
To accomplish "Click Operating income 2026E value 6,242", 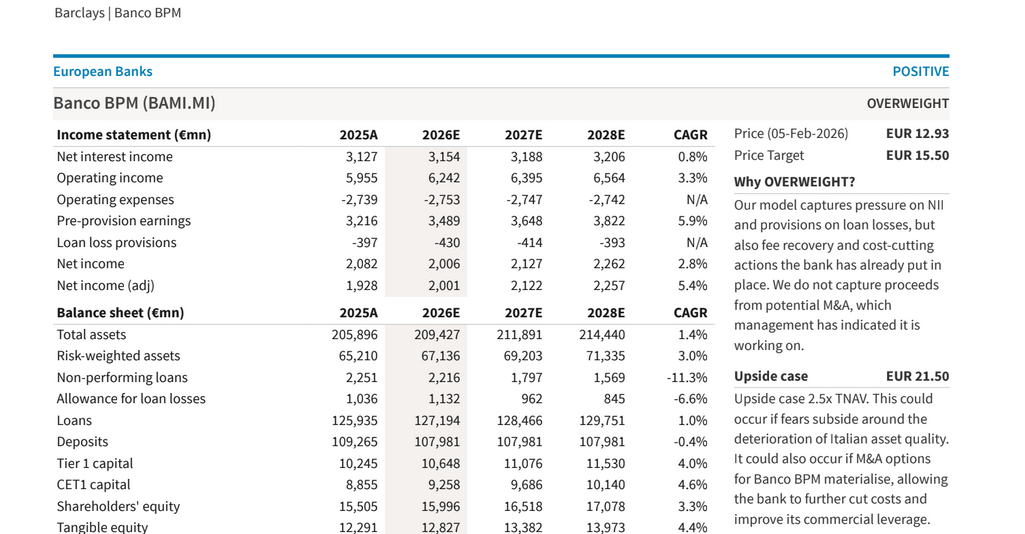I will pos(444,178).
